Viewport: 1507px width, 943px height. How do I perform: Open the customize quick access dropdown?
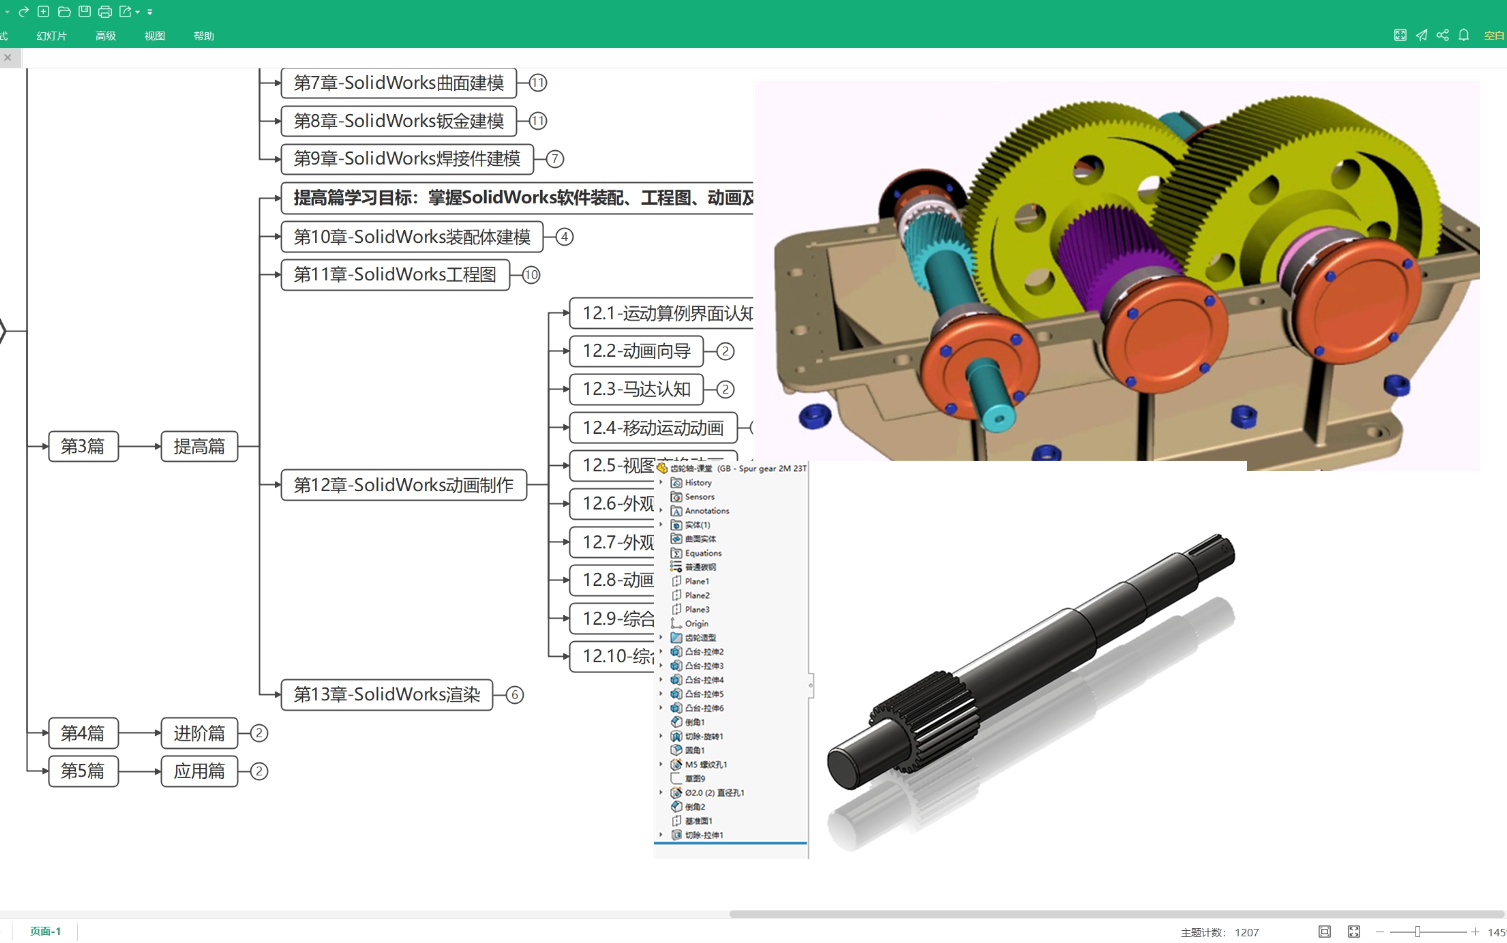(x=150, y=12)
